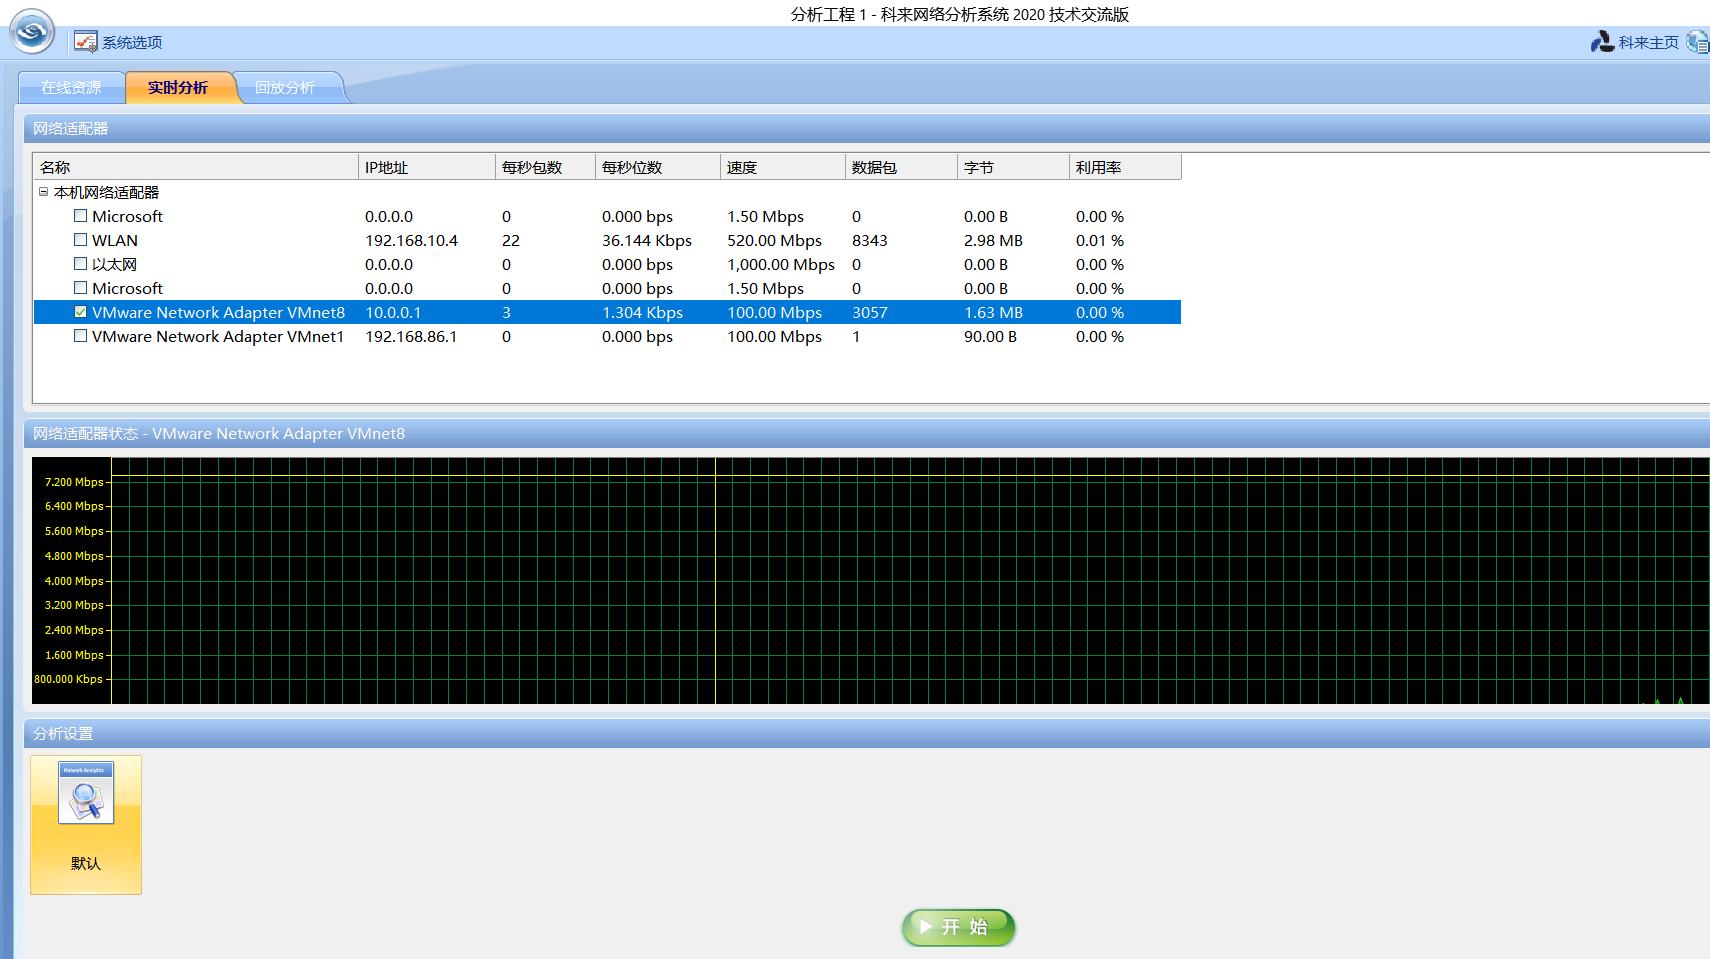Screen dimensions: 1710x959
Task: Click the 3057 packet count
Action: pos(870,312)
